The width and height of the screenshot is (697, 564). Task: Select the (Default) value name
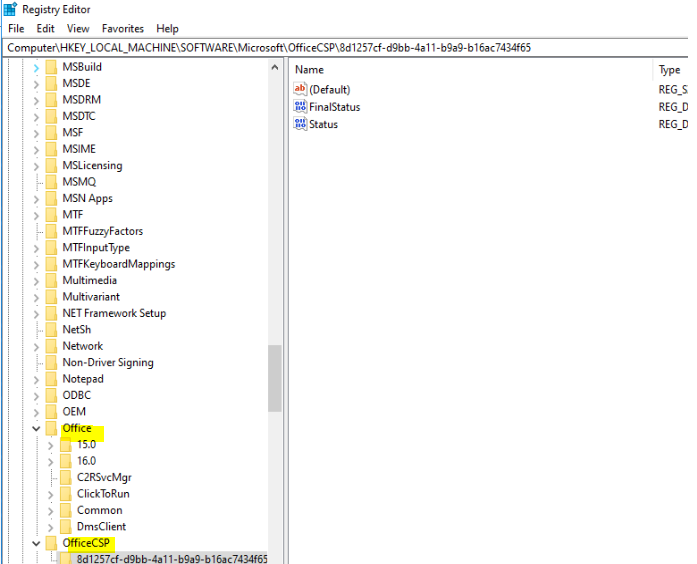[329, 89]
